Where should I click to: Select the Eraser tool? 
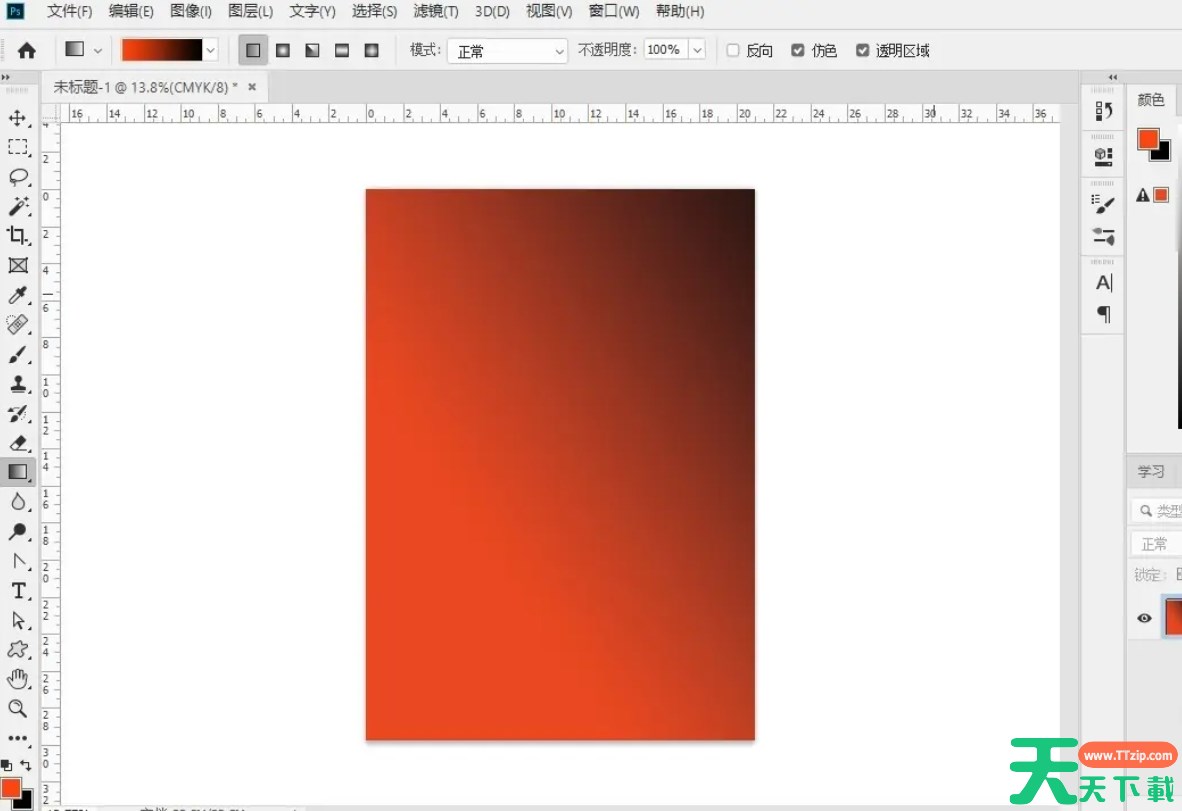pyautogui.click(x=18, y=442)
